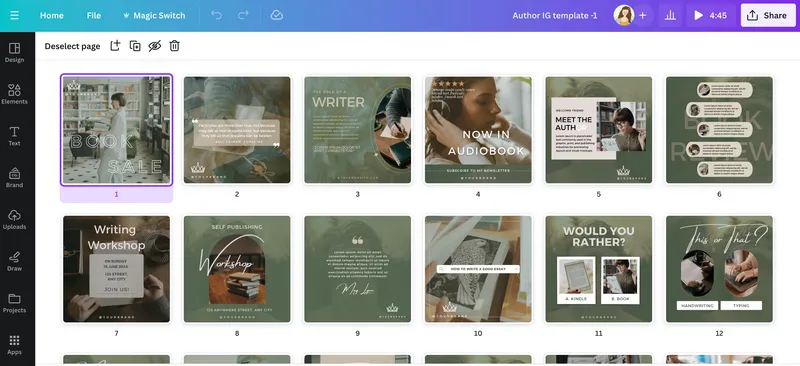The image size is (800, 366).
Task: Open the Design panel
Action: tap(14, 53)
